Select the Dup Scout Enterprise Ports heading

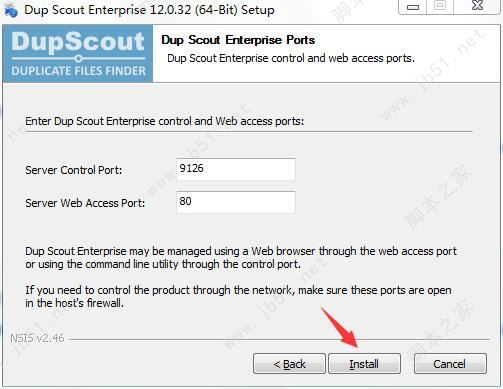point(238,40)
